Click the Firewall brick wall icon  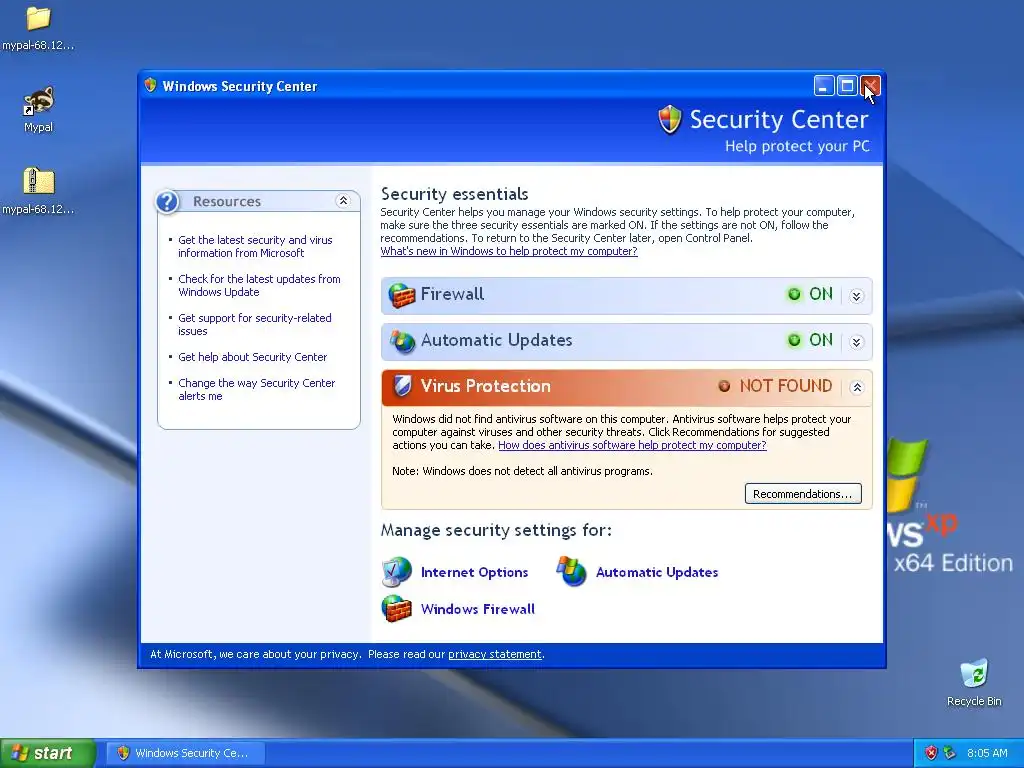[402, 295]
